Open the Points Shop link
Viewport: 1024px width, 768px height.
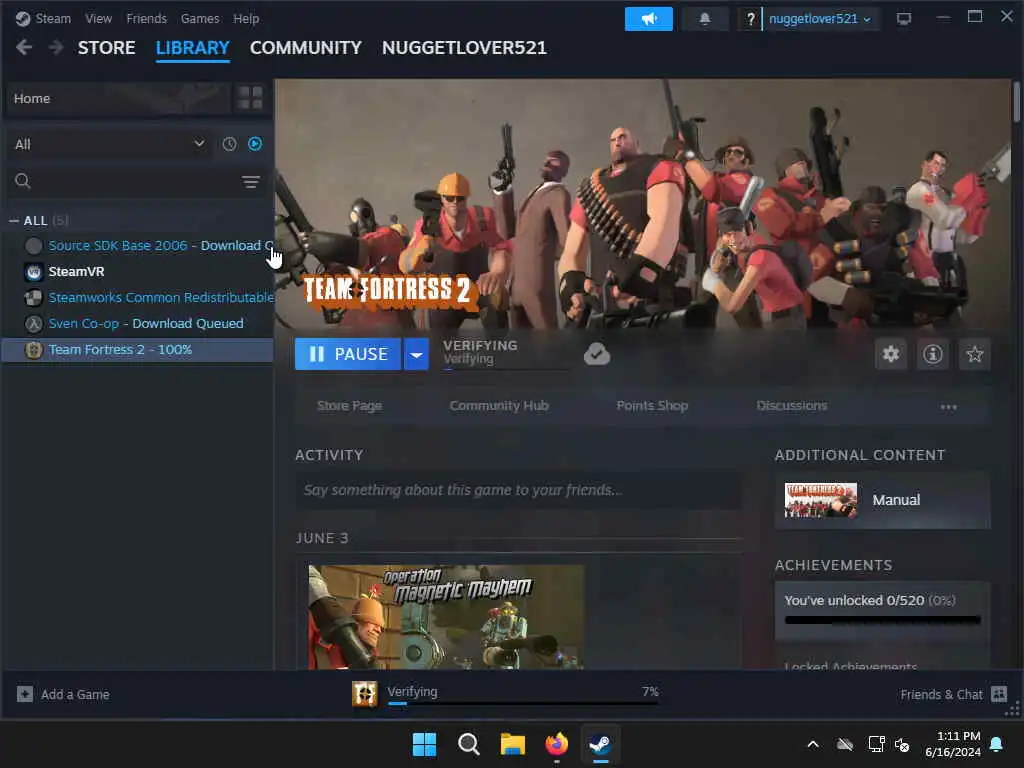[x=652, y=406]
